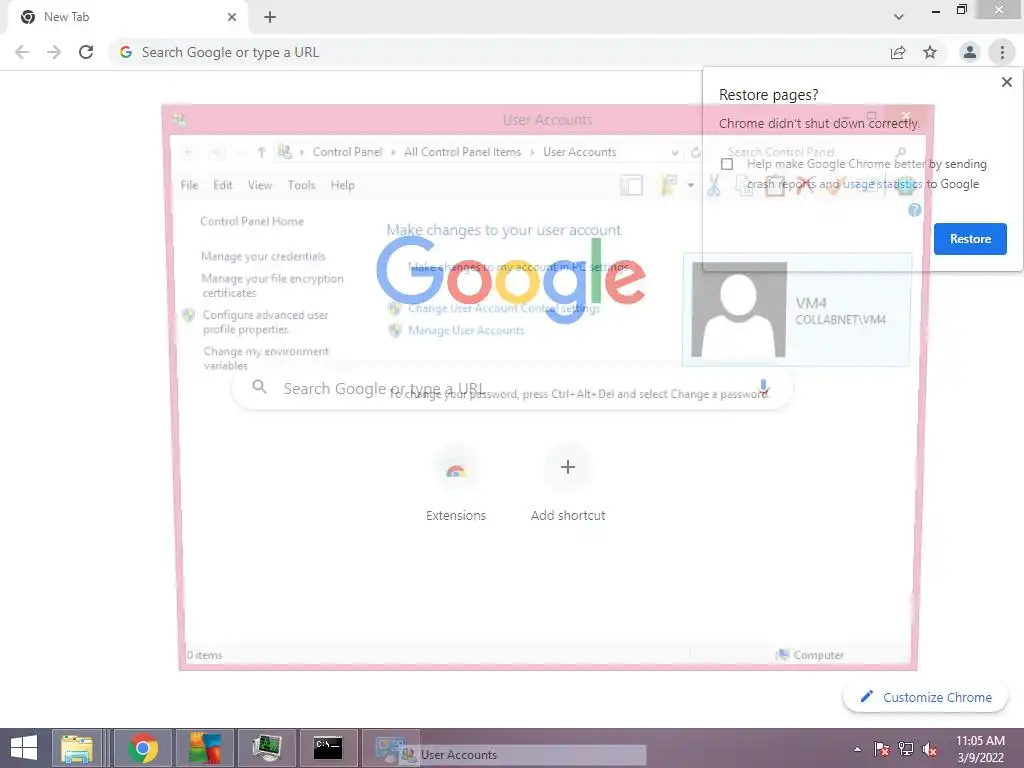Enable sending crash reports checkbox
1024x768 pixels.
coord(727,164)
